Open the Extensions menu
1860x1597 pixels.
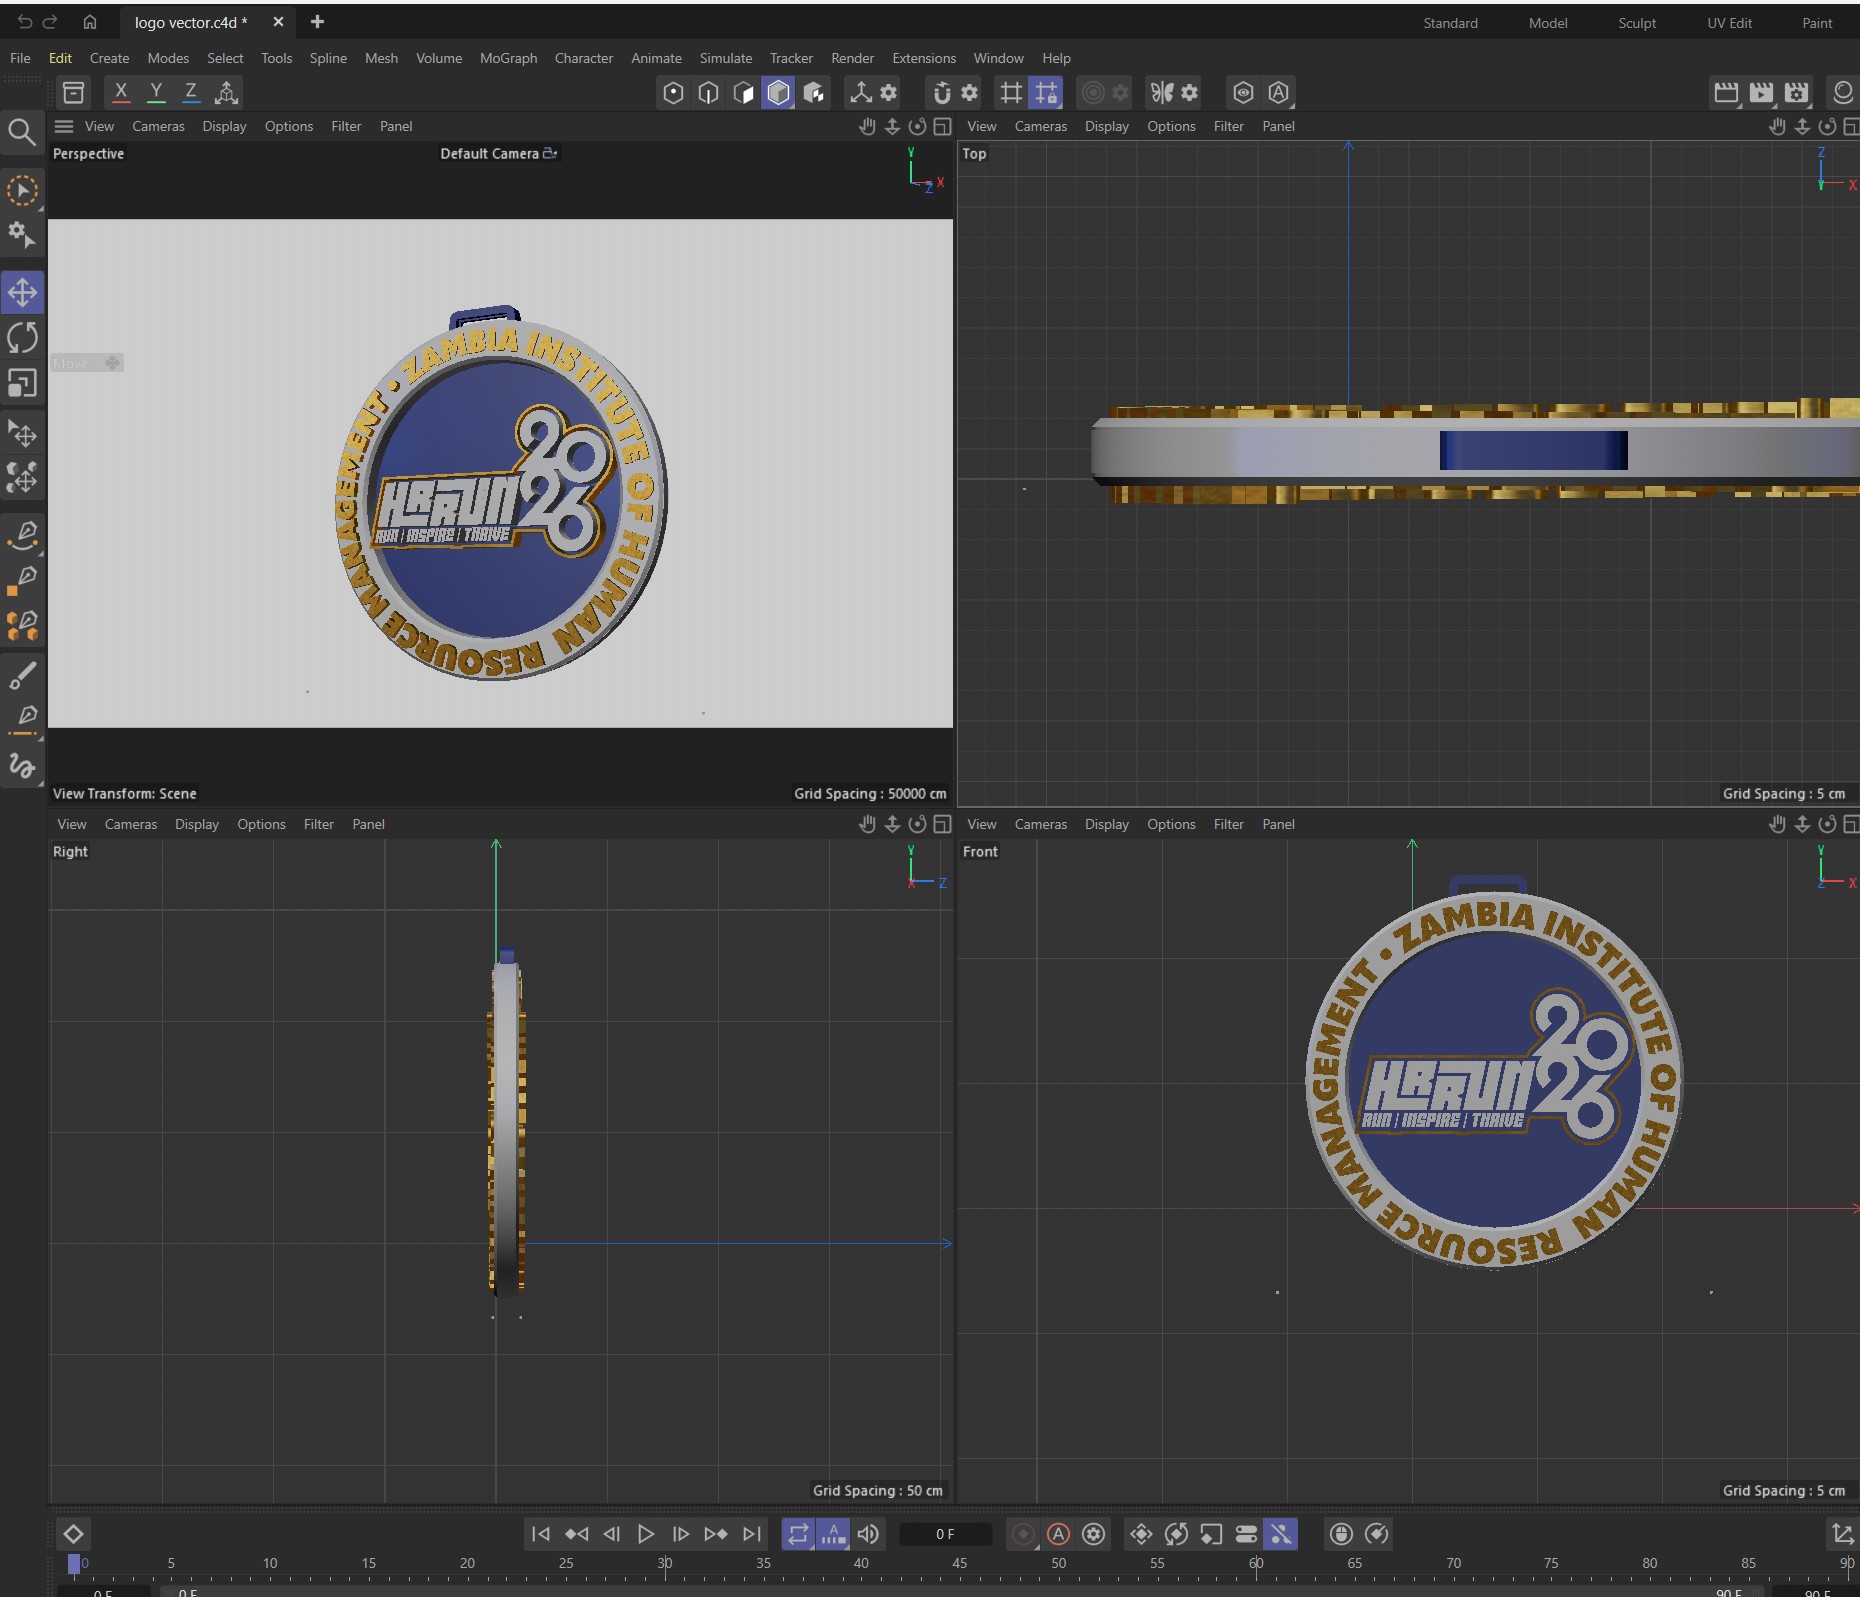(x=923, y=58)
